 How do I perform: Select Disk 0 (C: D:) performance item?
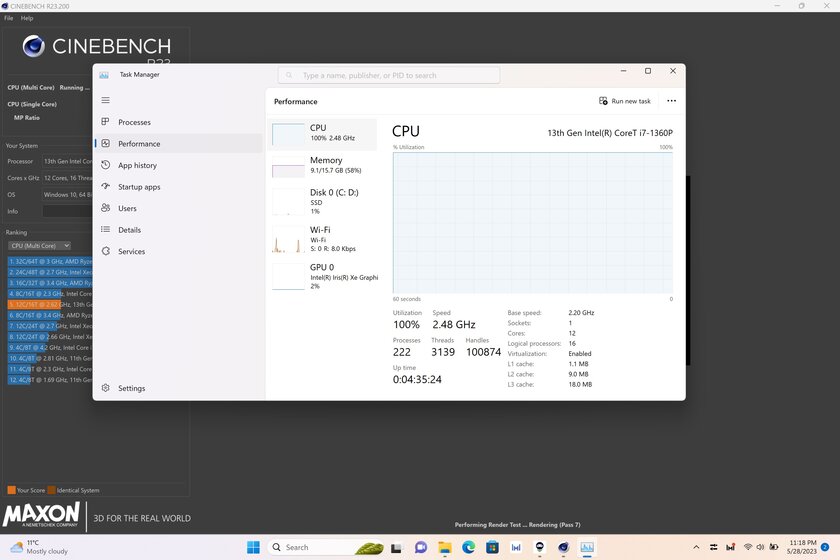(322, 201)
